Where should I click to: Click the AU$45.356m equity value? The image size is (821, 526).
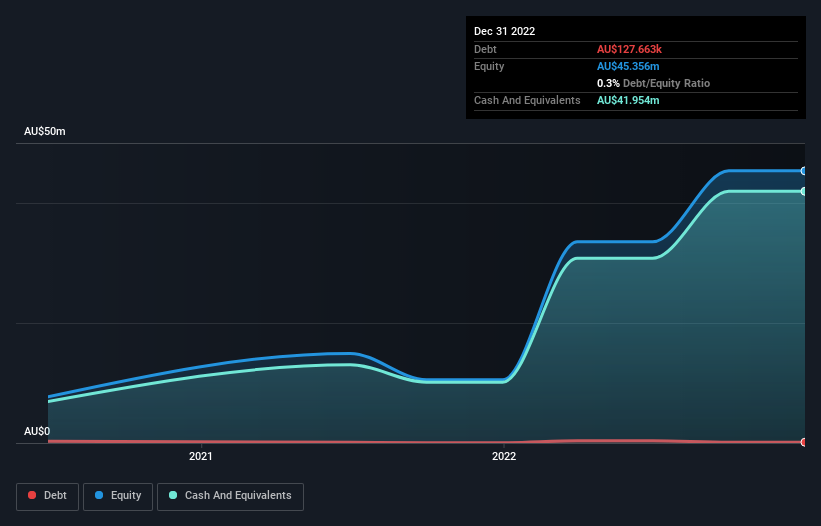click(x=628, y=66)
